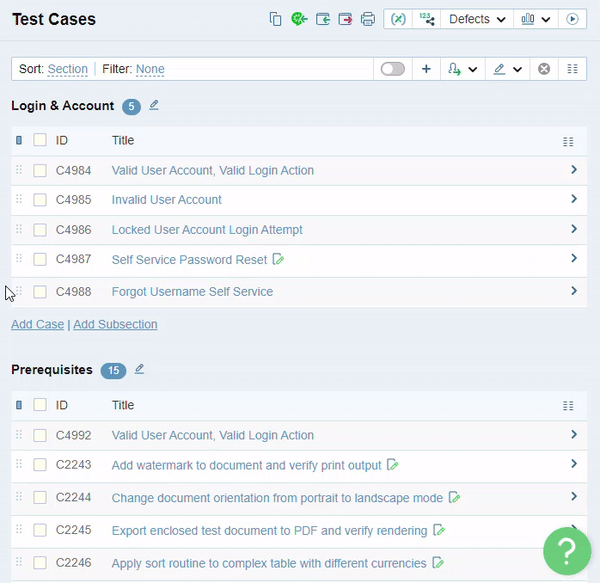Viewport: 600px width, 583px height.
Task: Open the Filter: None option
Action: 150,69
